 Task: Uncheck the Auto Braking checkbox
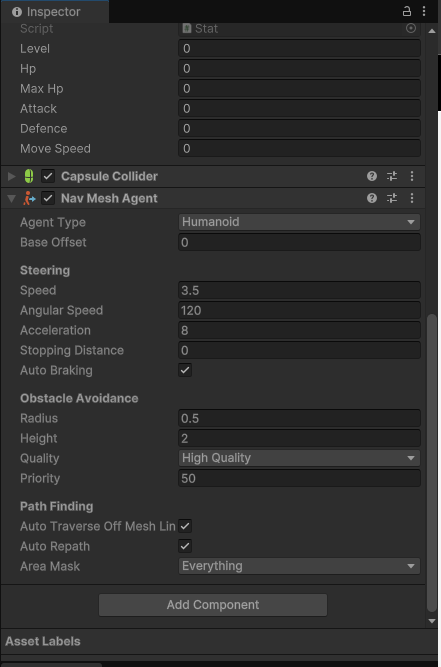click(x=185, y=370)
